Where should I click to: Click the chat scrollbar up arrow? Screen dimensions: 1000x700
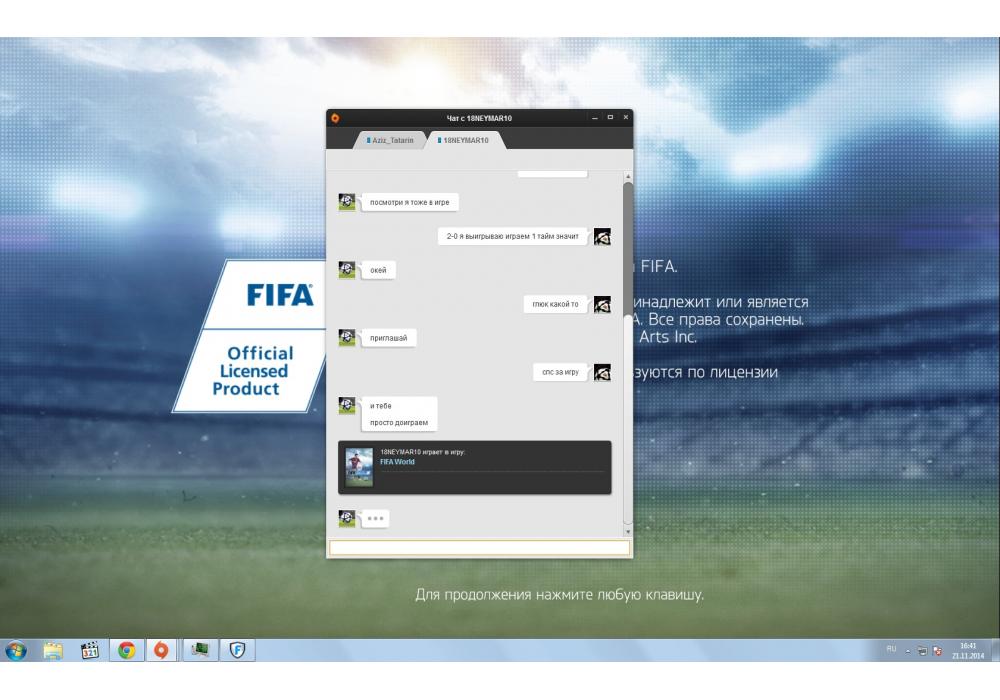(x=628, y=176)
